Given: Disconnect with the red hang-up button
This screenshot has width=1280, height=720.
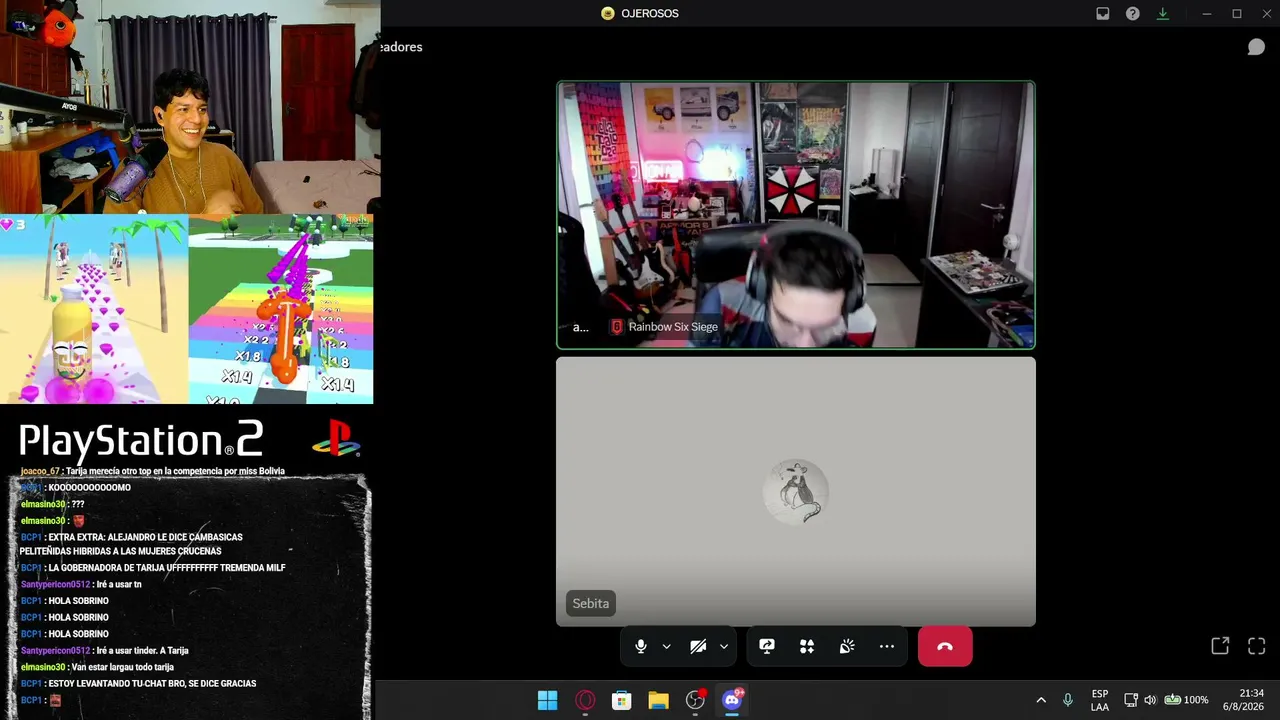Looking at the screenshot, I should pyautogui.click(x=945, y=646).
